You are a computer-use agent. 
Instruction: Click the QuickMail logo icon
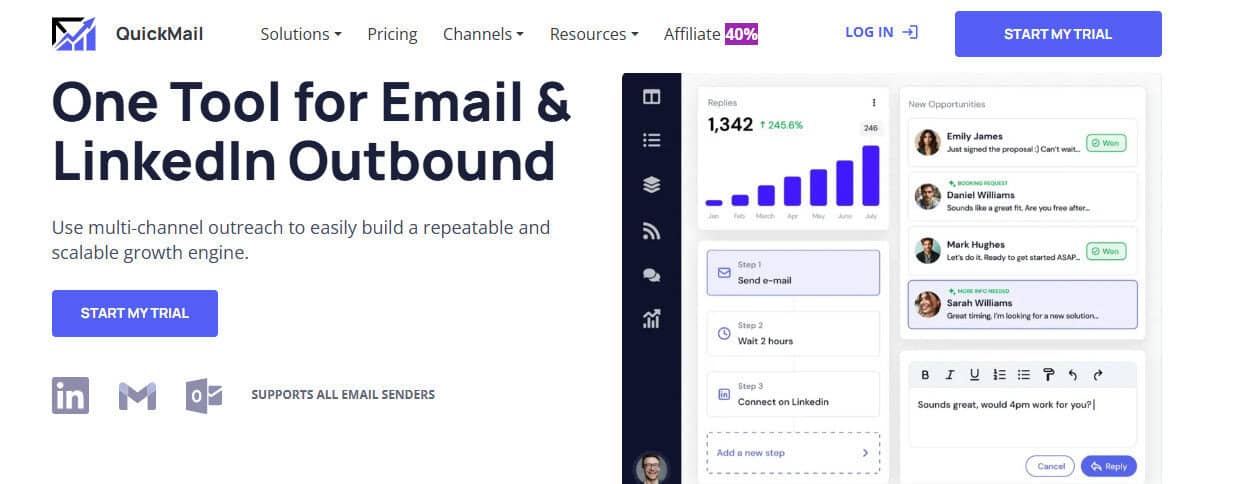73,34
